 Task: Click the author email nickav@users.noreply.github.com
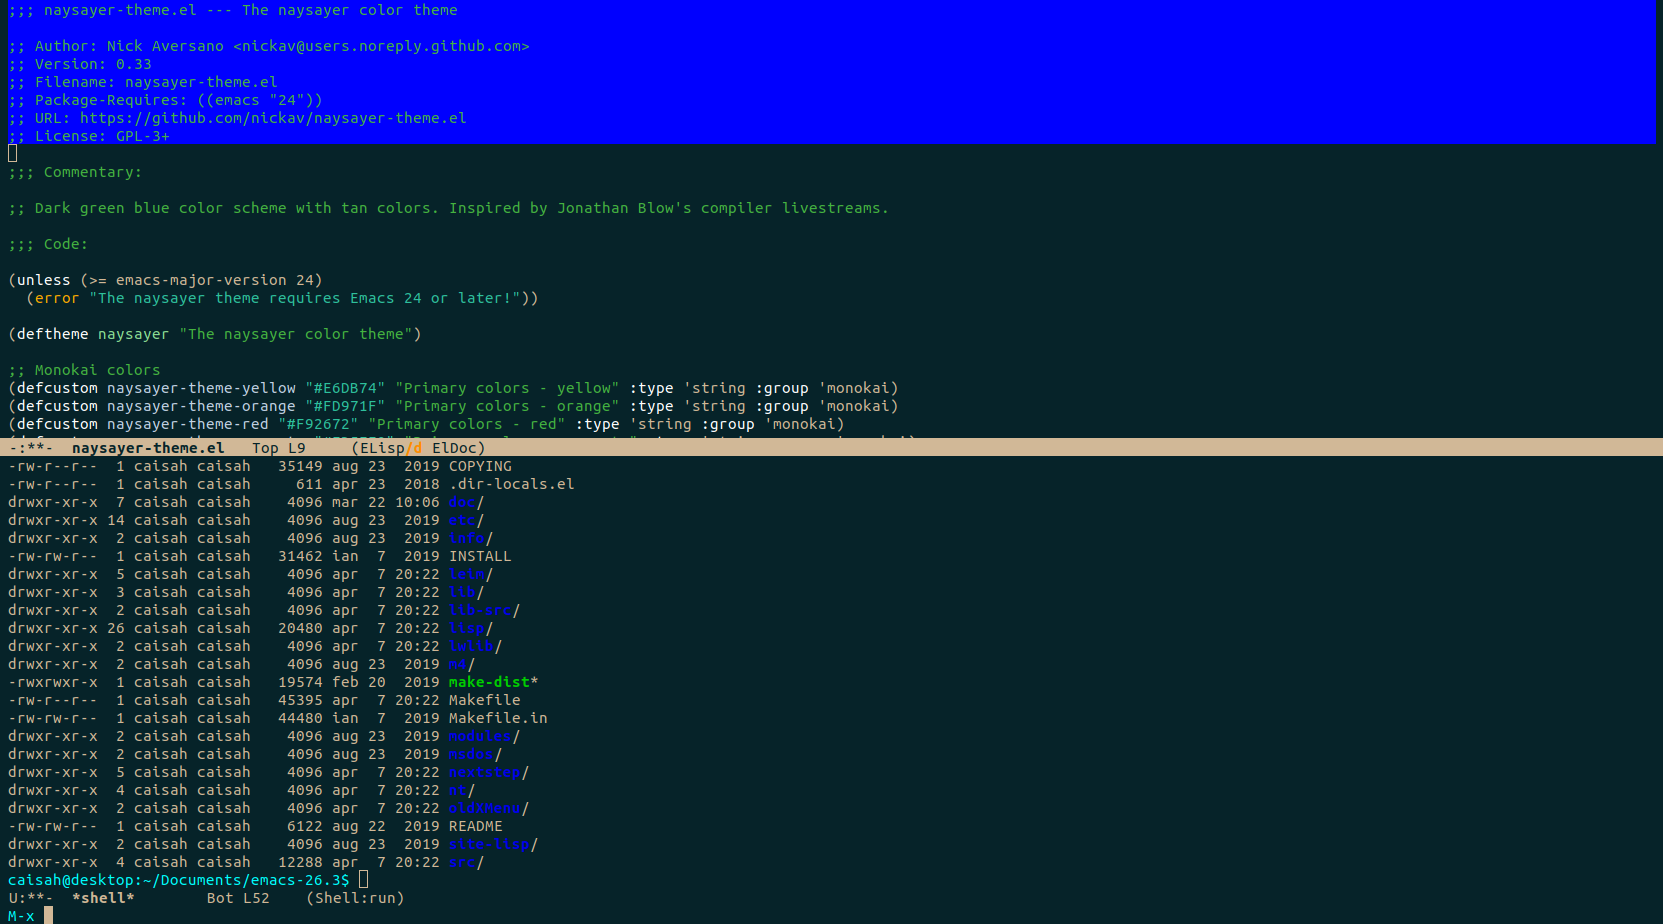point(381,46)
